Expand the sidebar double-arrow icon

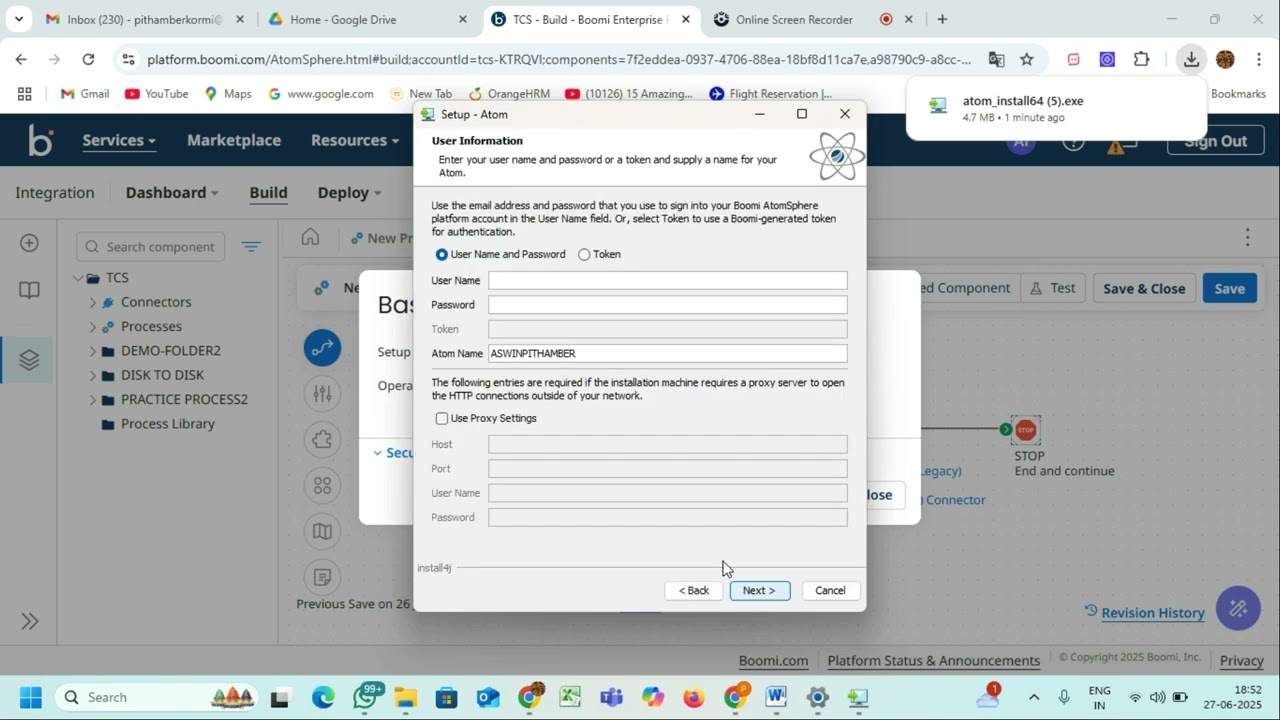pyautogui.click(x=29, y=621)
